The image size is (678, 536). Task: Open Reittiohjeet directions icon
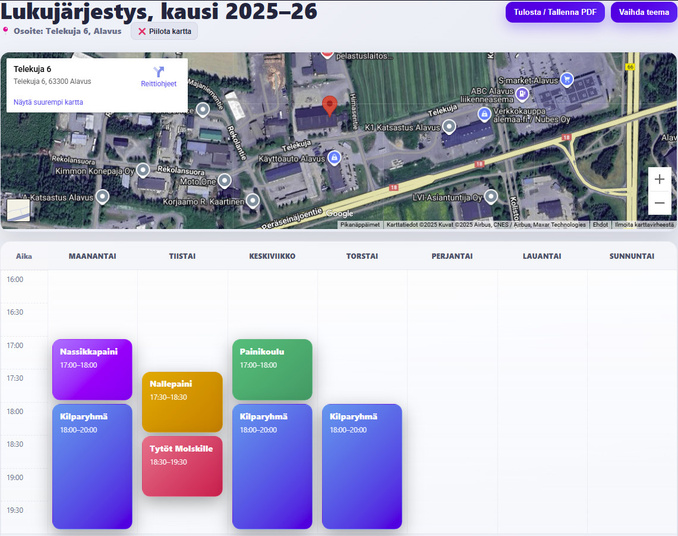pos(159,72)
